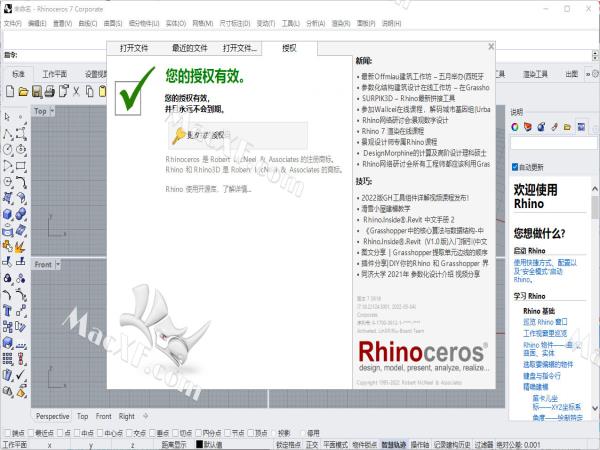The height and width of the screenshot is (450, 600).
Task: Enable the 中点 osnap checkbox
Action: 77,433
